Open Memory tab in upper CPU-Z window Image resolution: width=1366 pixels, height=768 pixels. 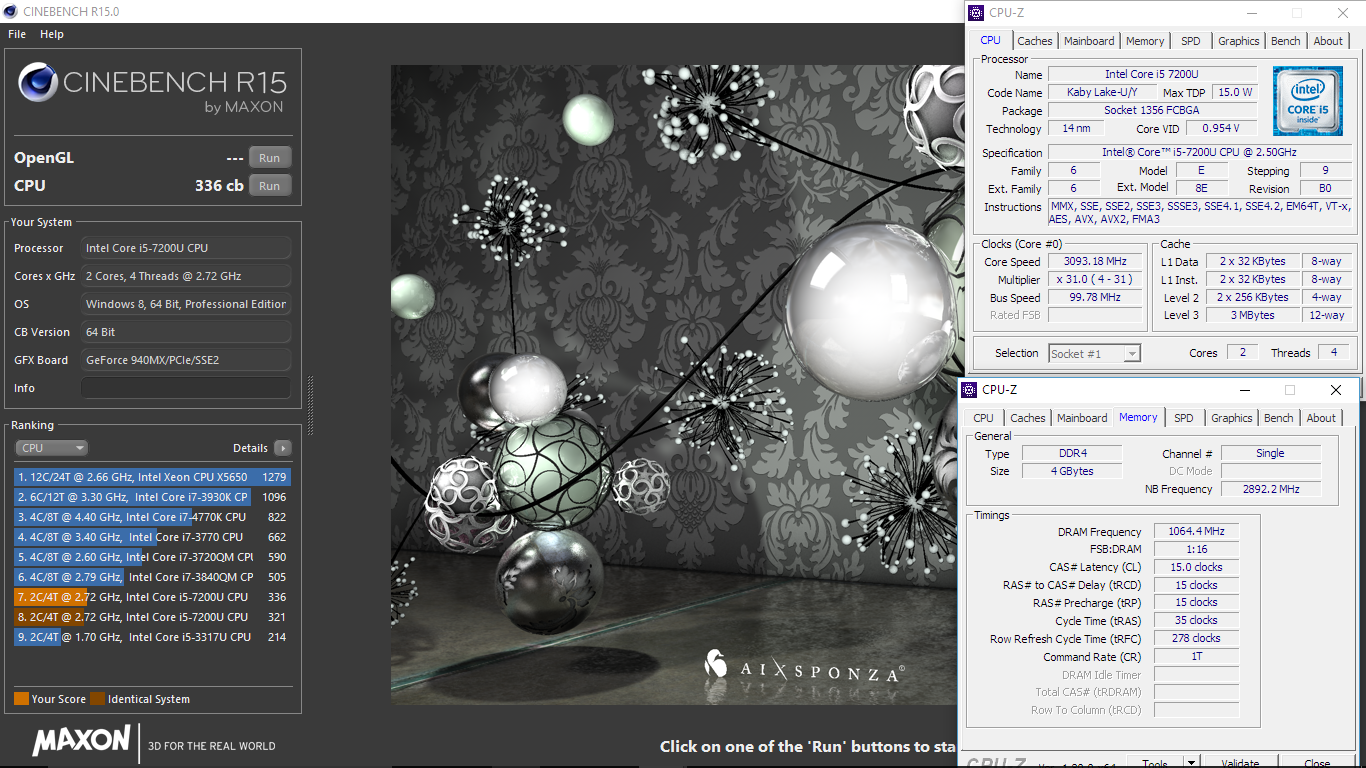(x=1145, y=41)
